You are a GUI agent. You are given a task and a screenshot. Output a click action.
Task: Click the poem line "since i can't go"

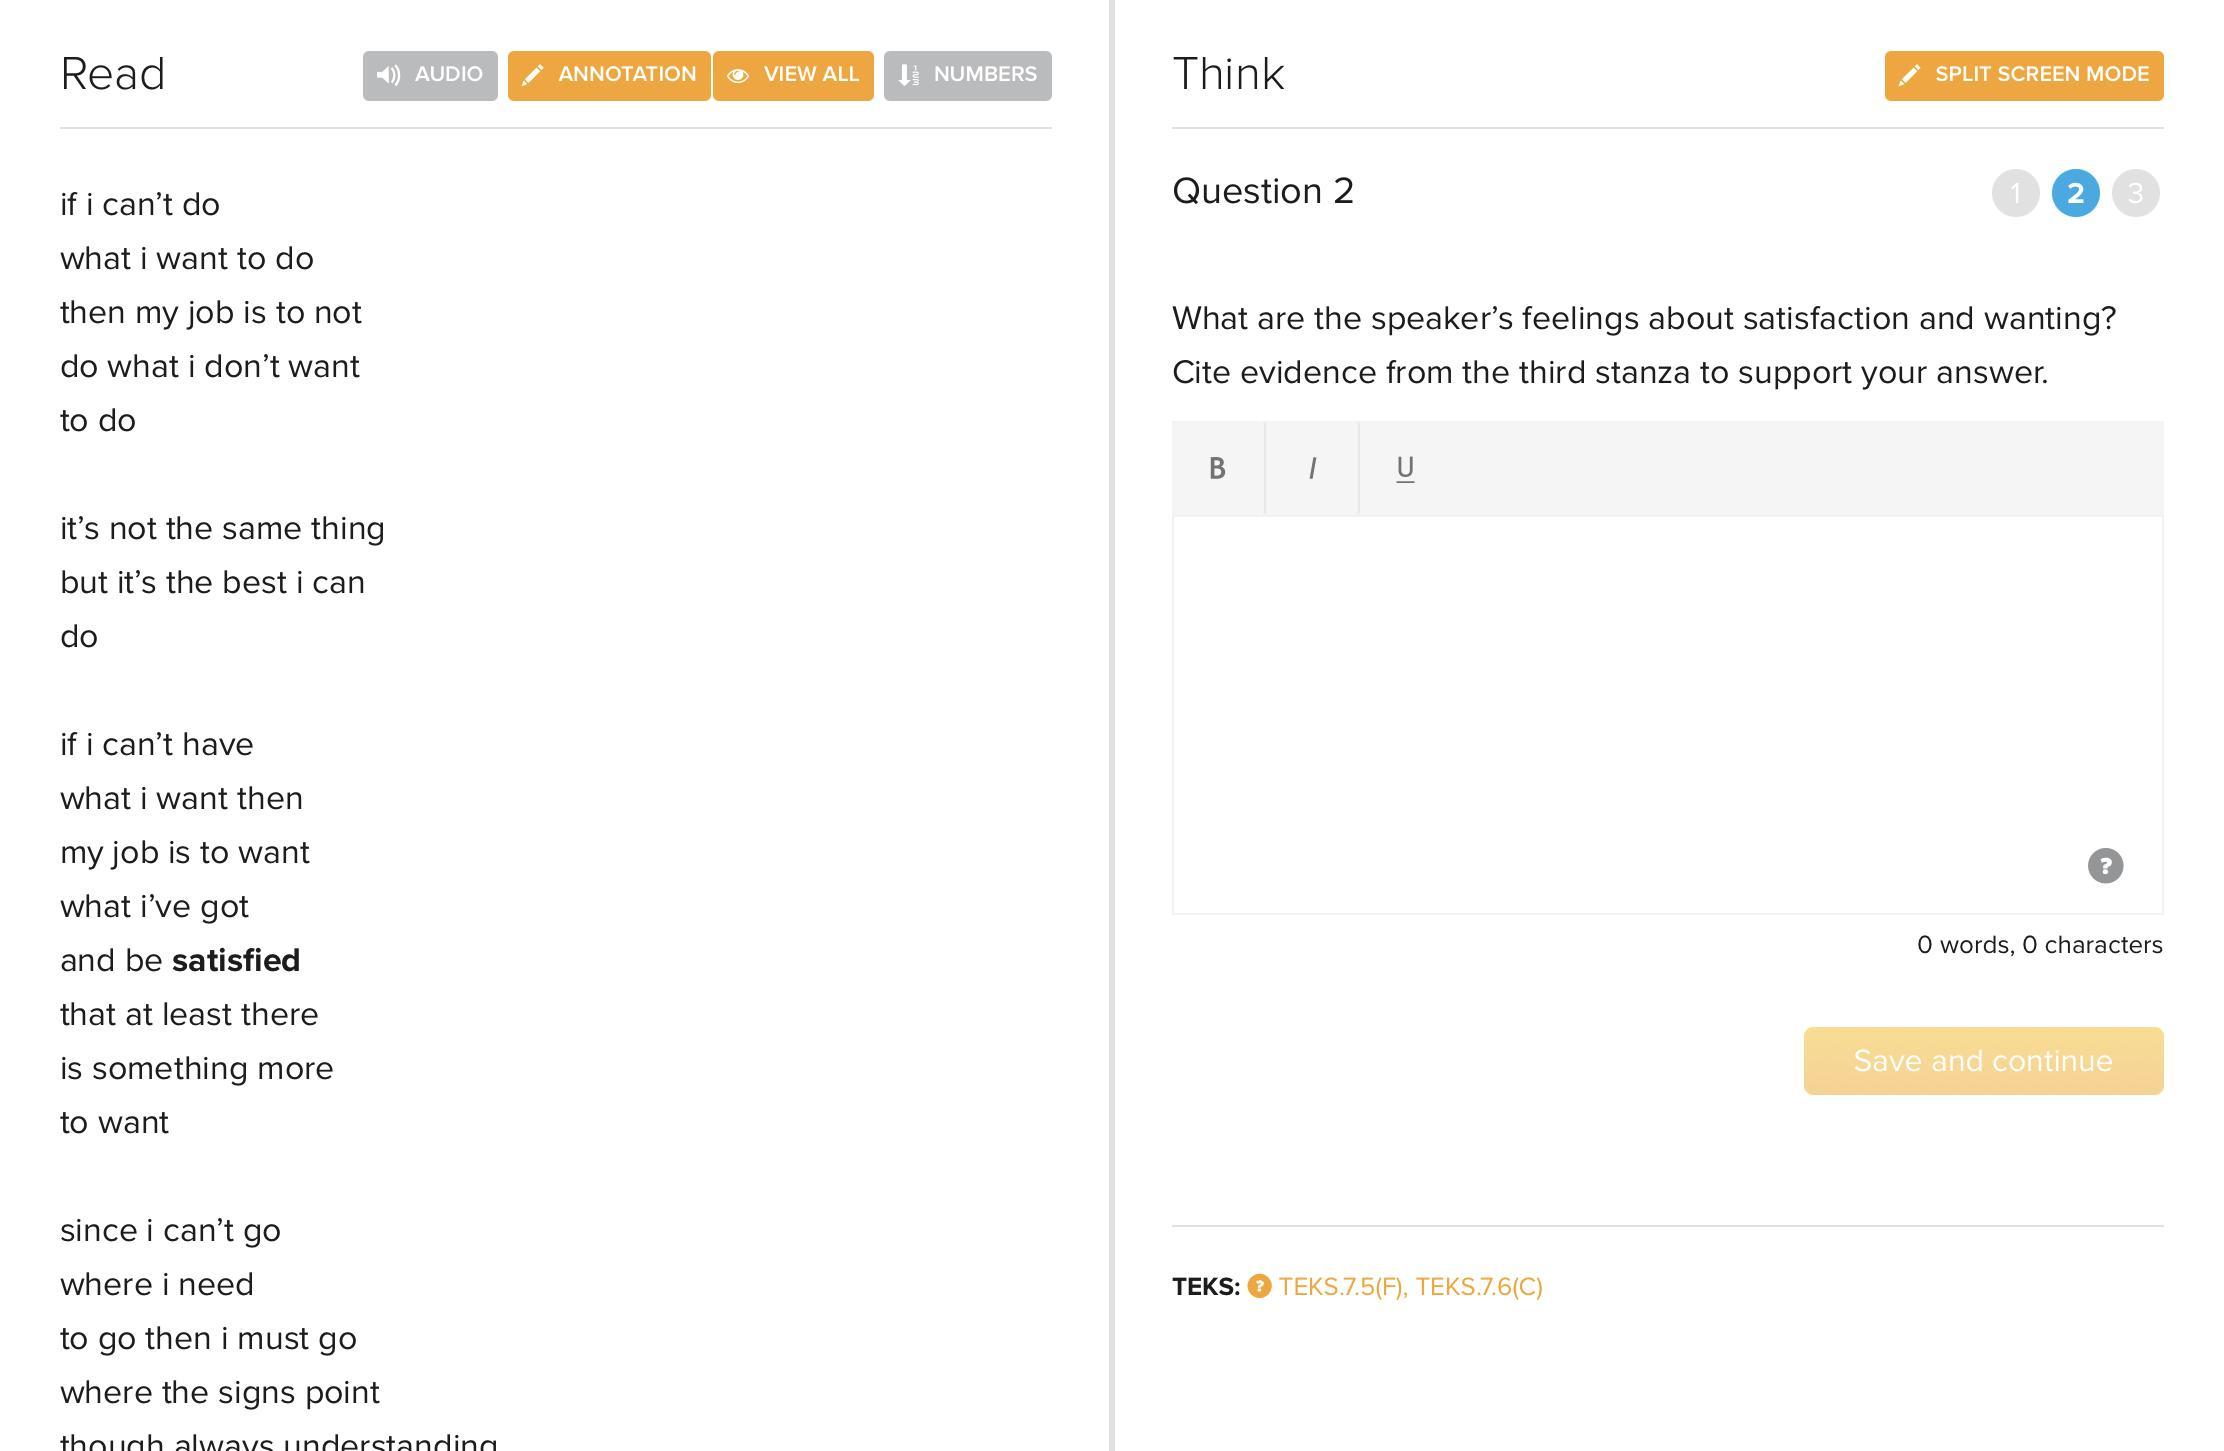170,1230
